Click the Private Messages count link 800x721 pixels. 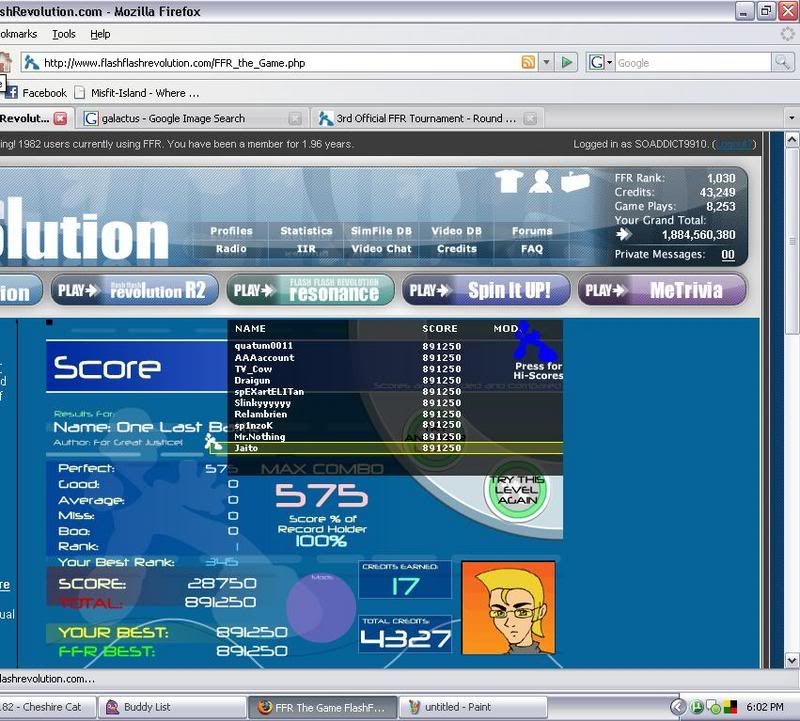coord(728,254)
